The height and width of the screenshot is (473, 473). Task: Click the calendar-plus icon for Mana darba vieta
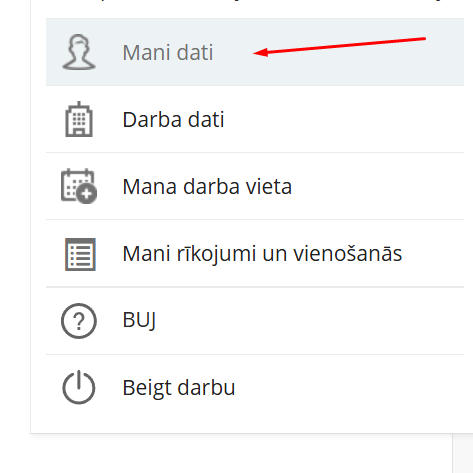[79, 186]
